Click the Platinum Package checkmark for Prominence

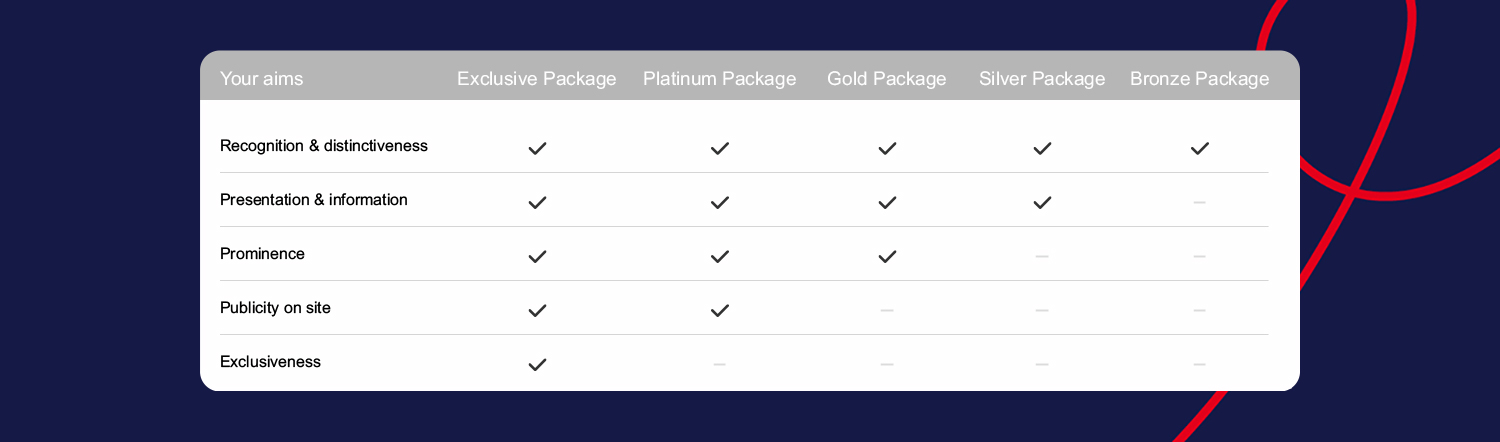coord(720,256)
